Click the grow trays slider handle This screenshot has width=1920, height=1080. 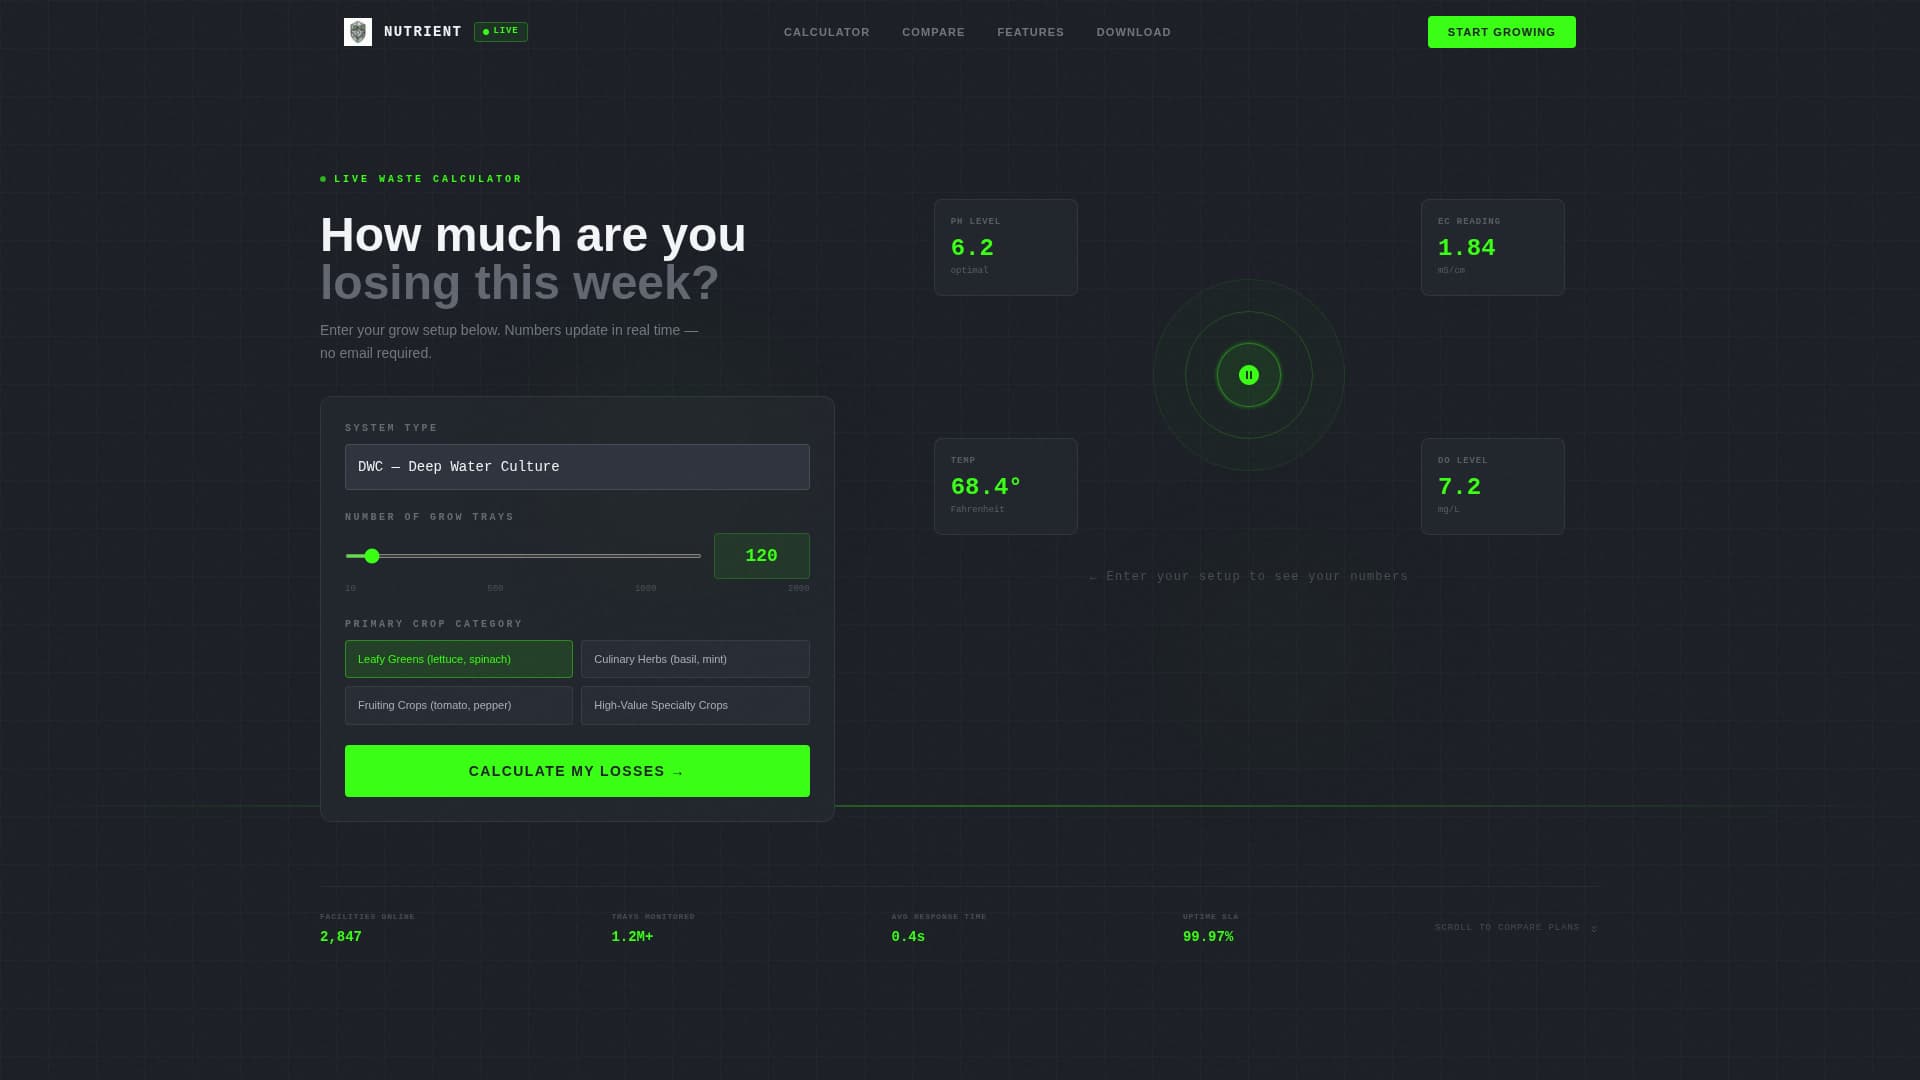[372, 556]
